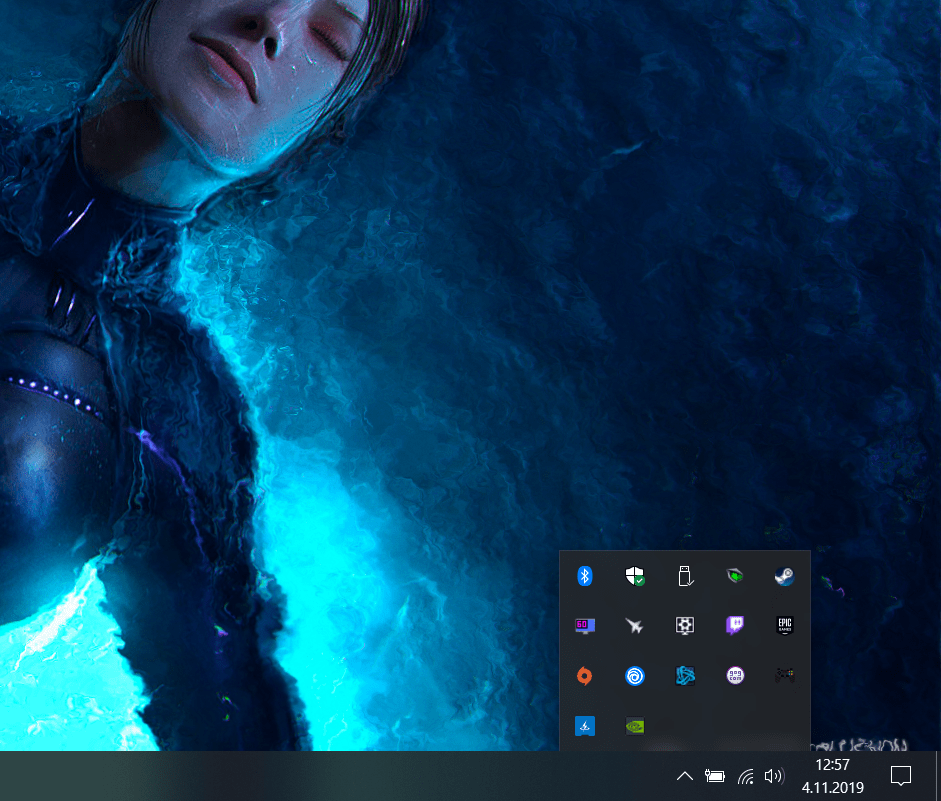Viewport: 941px width, 801px height.
Task: Click the game controller tray icon
Action: (784, 676)
